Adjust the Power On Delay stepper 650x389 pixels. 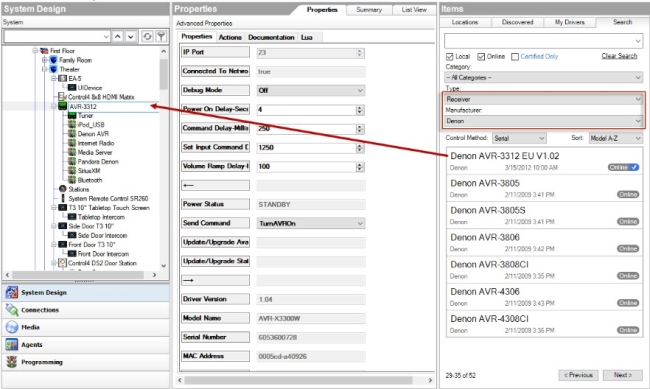[360, 109]
